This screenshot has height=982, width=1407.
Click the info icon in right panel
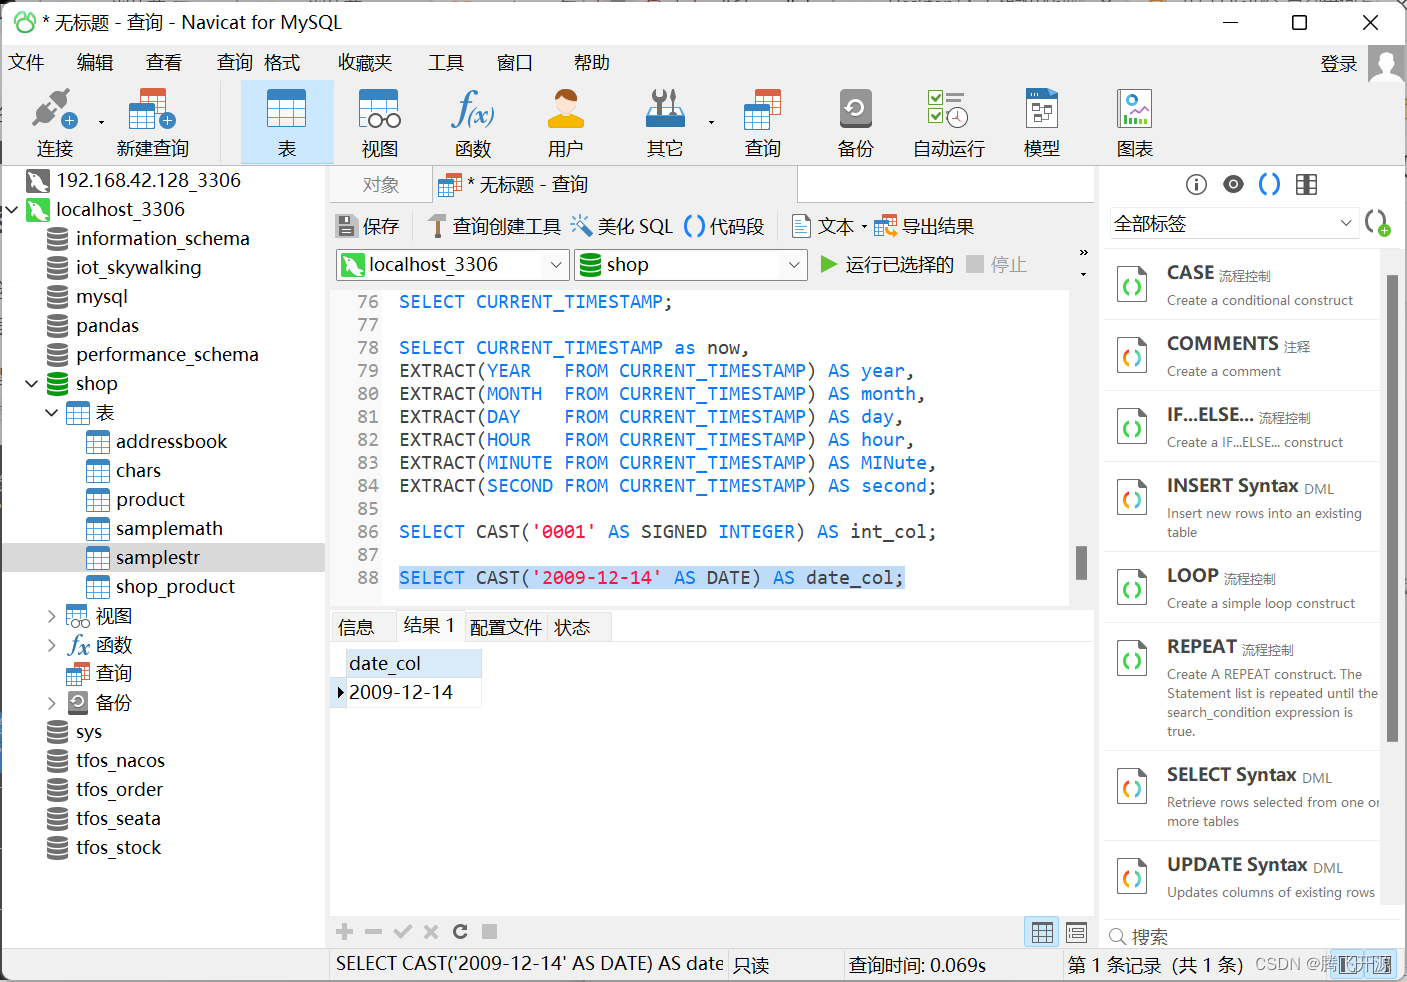(1196, 184)
